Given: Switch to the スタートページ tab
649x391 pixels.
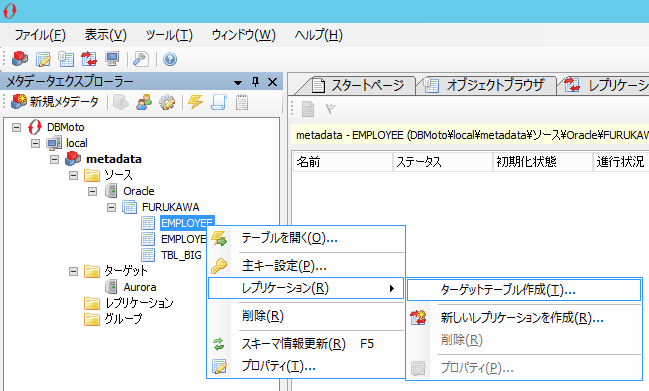Looking at the screenshot, I should pos(357,86).
